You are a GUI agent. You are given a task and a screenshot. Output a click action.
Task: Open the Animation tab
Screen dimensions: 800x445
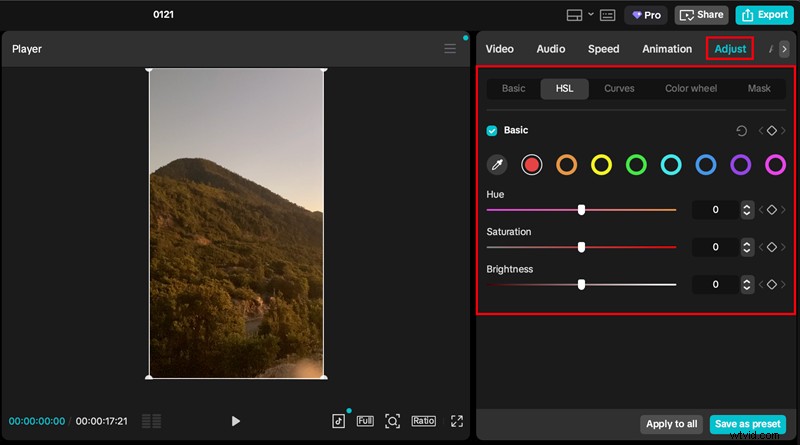667,49
